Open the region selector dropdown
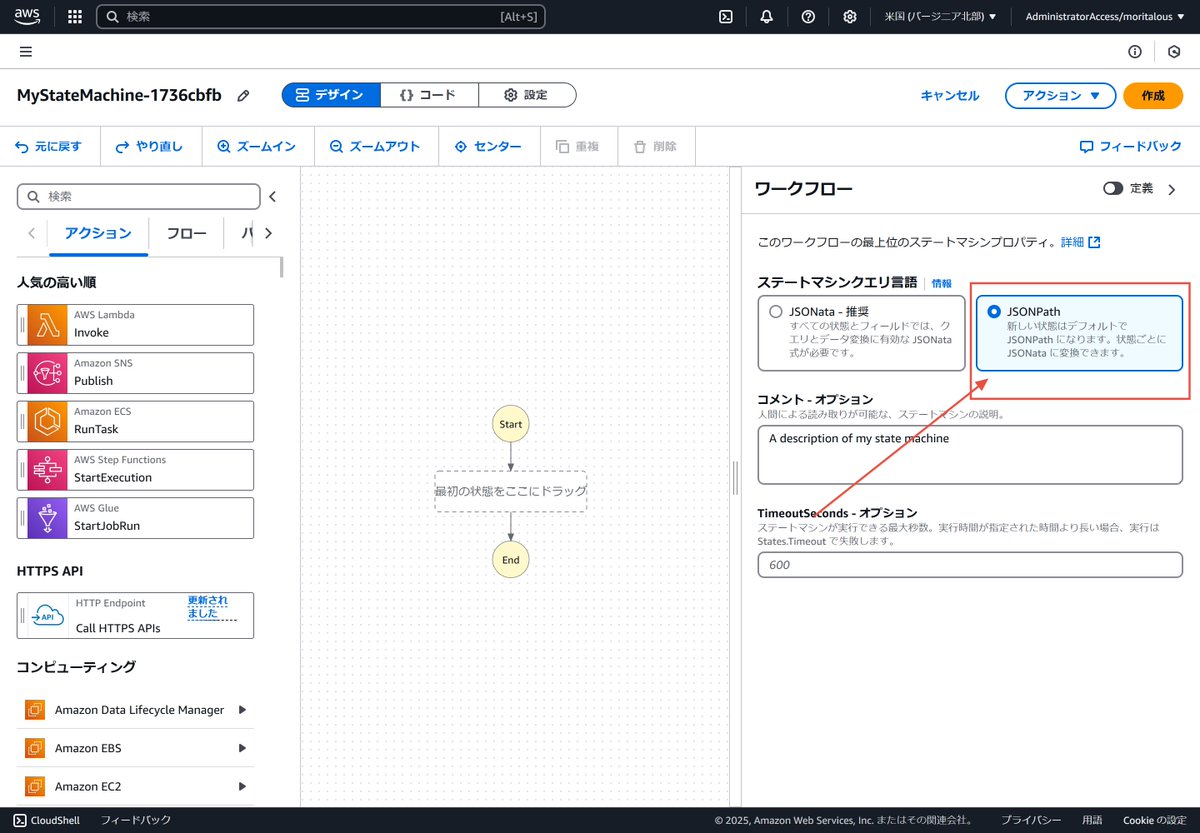The height and width of the screenshot is (833, 1200). 940,17
